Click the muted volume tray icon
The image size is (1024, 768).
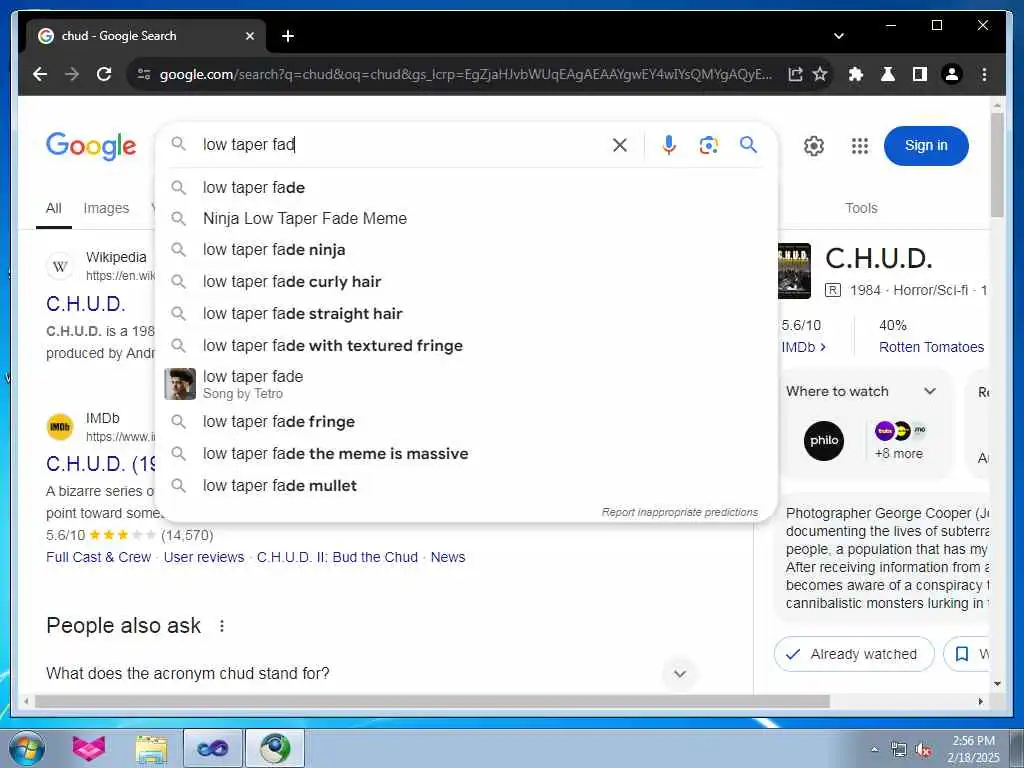[923, 750]
